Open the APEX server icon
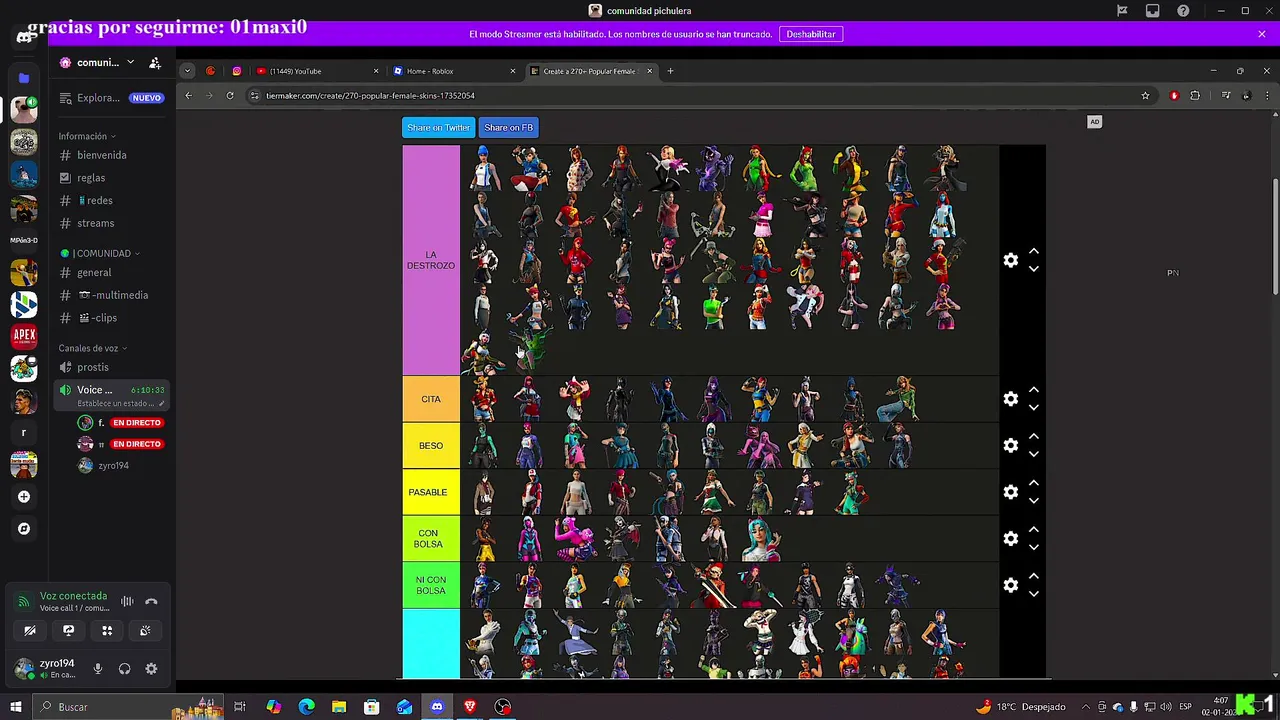Screen dimensions: 1280x720 [24, 336]
